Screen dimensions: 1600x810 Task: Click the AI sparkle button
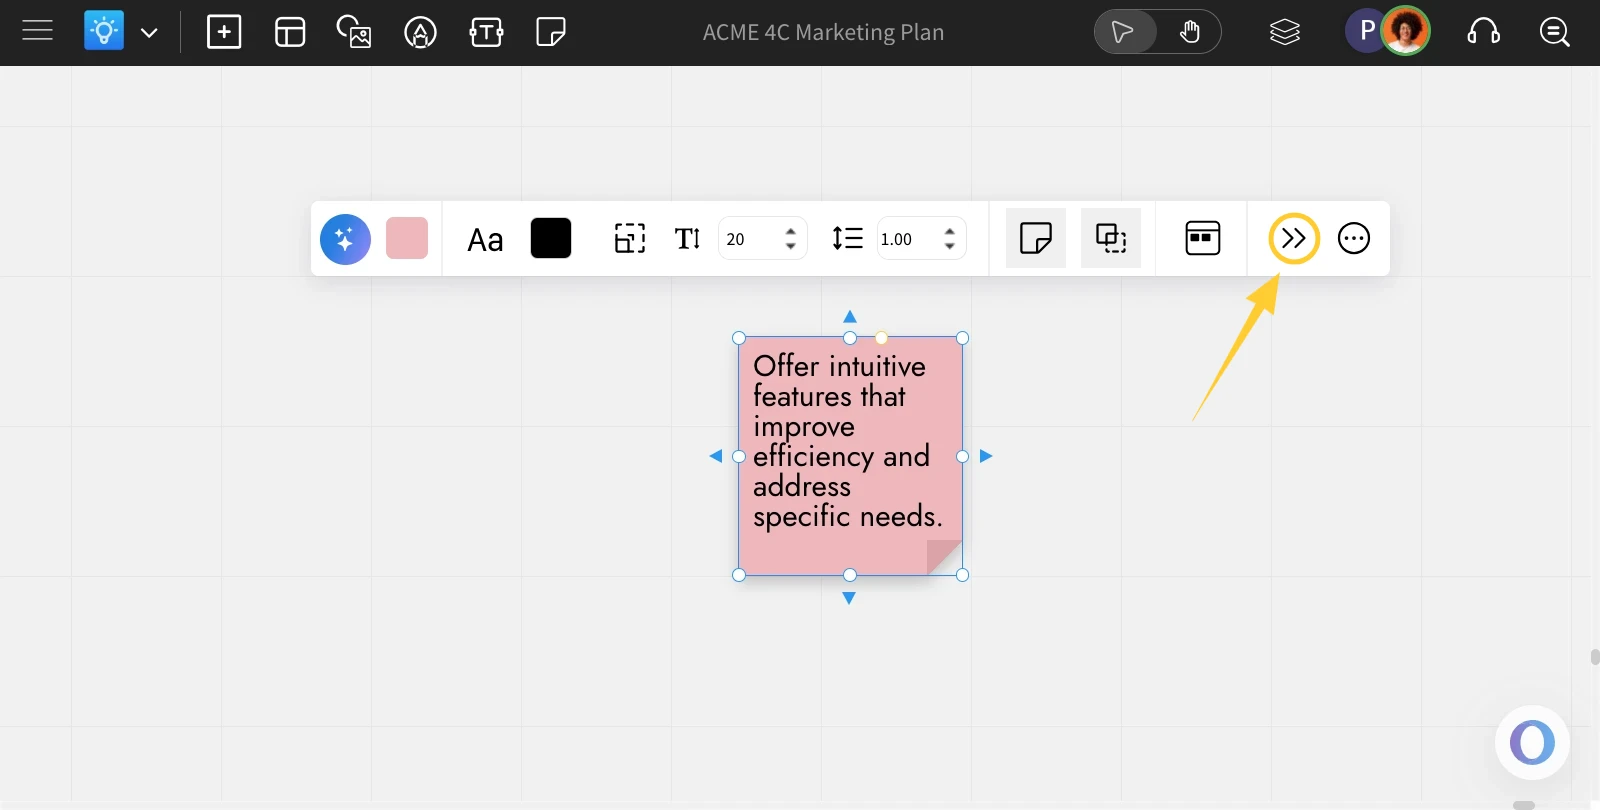[345, 239]
